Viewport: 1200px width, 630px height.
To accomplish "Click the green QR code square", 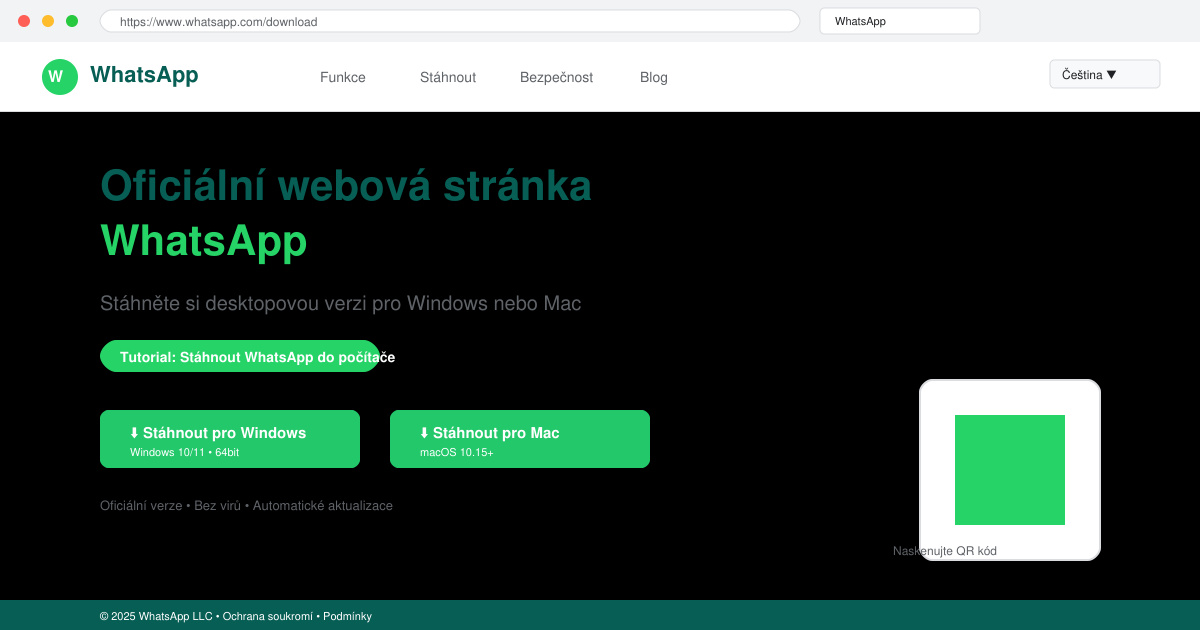I will click(1010, 470).
